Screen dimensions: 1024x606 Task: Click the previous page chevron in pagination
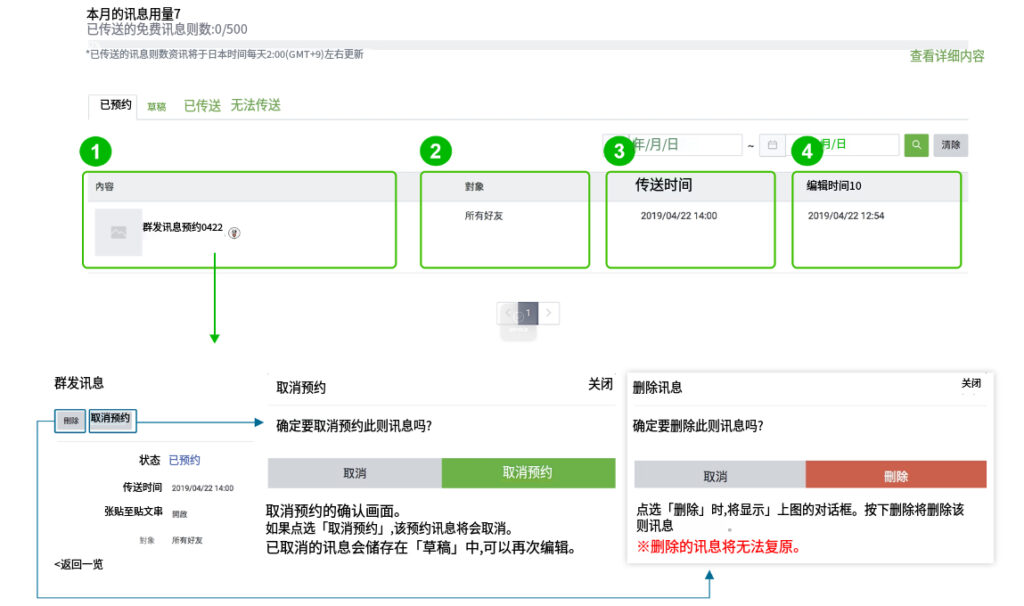[508, 312]
